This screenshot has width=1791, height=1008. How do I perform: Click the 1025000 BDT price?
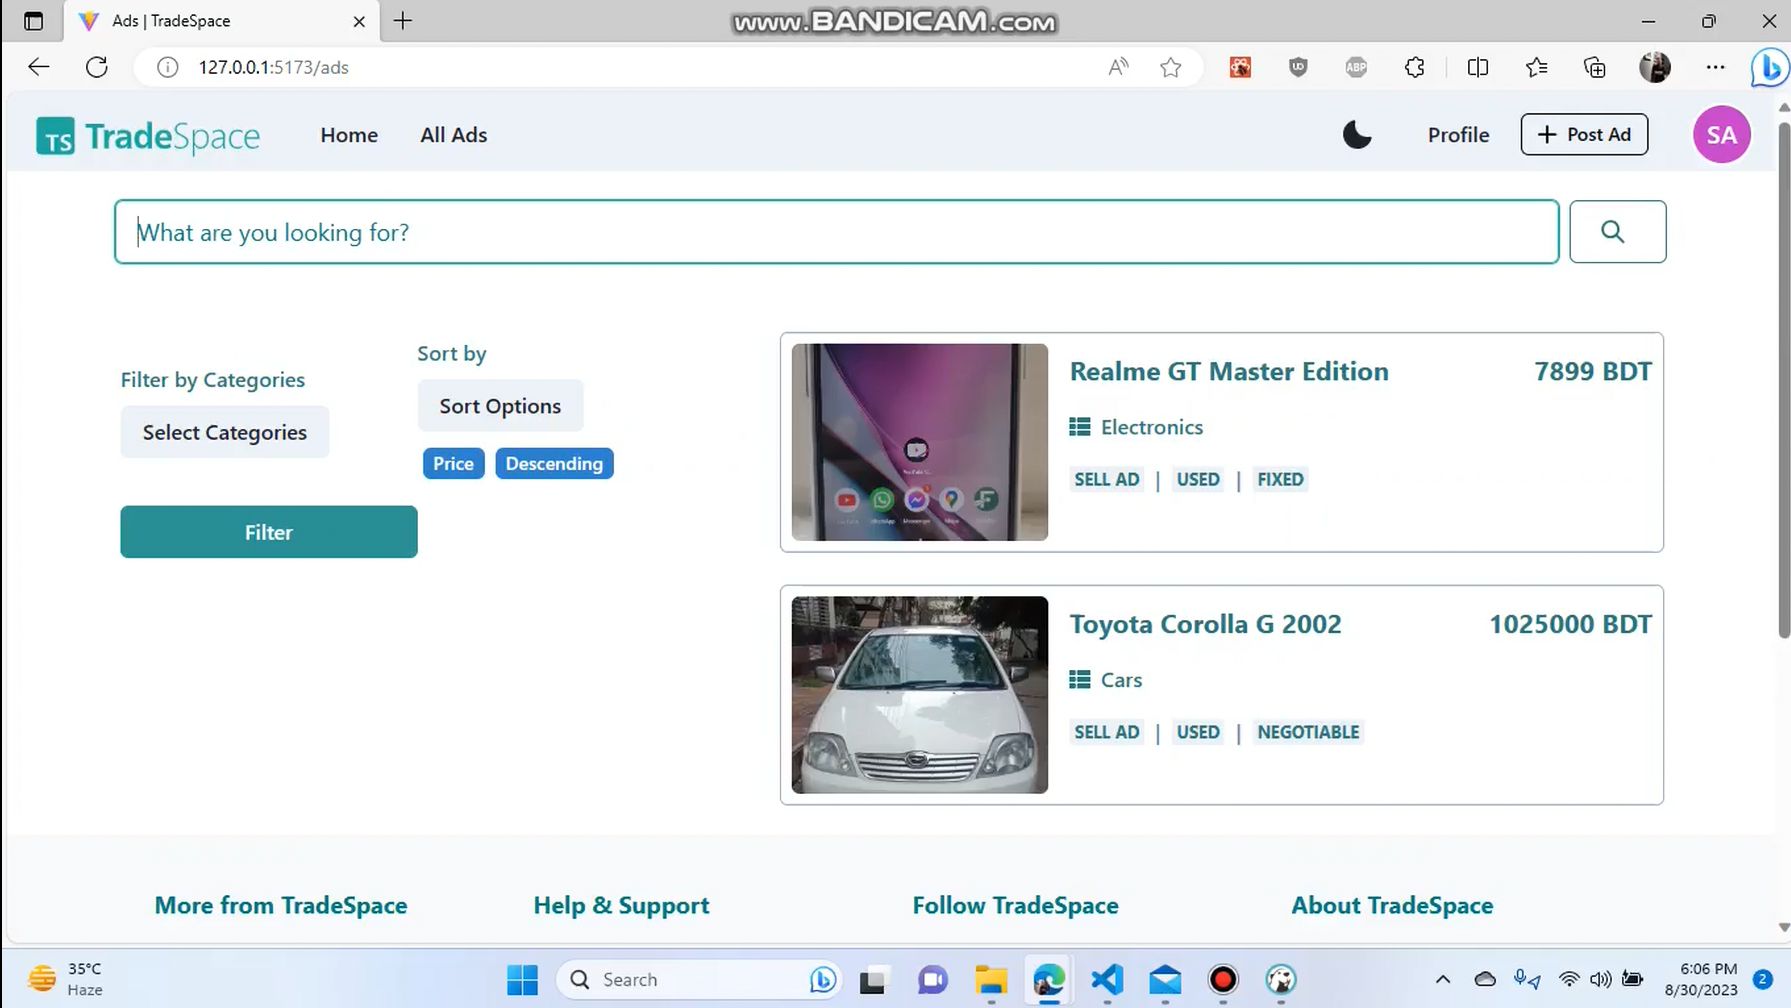pyautogui.click(x=1570, y=624)
